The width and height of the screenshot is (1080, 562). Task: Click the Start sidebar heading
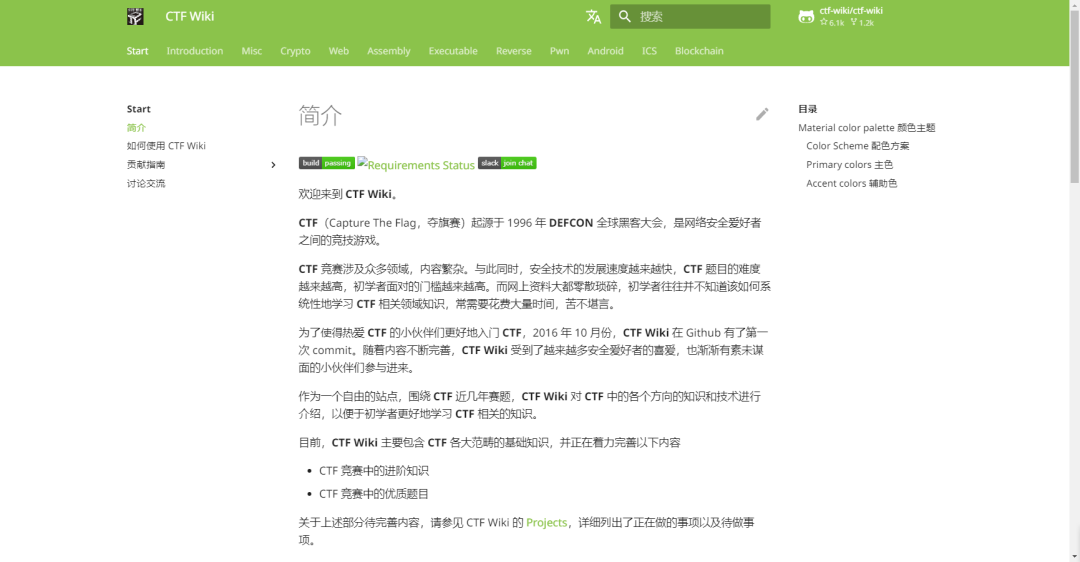(138, 109)
